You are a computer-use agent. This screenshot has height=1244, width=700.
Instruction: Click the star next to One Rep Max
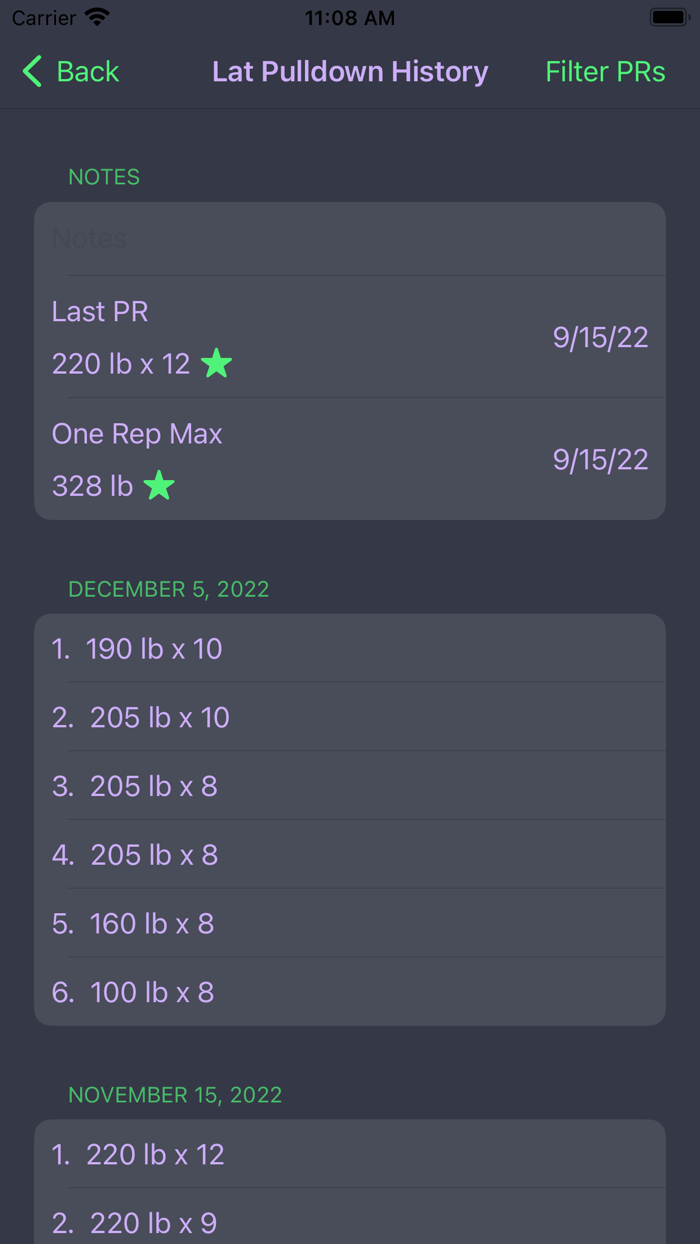158,486
